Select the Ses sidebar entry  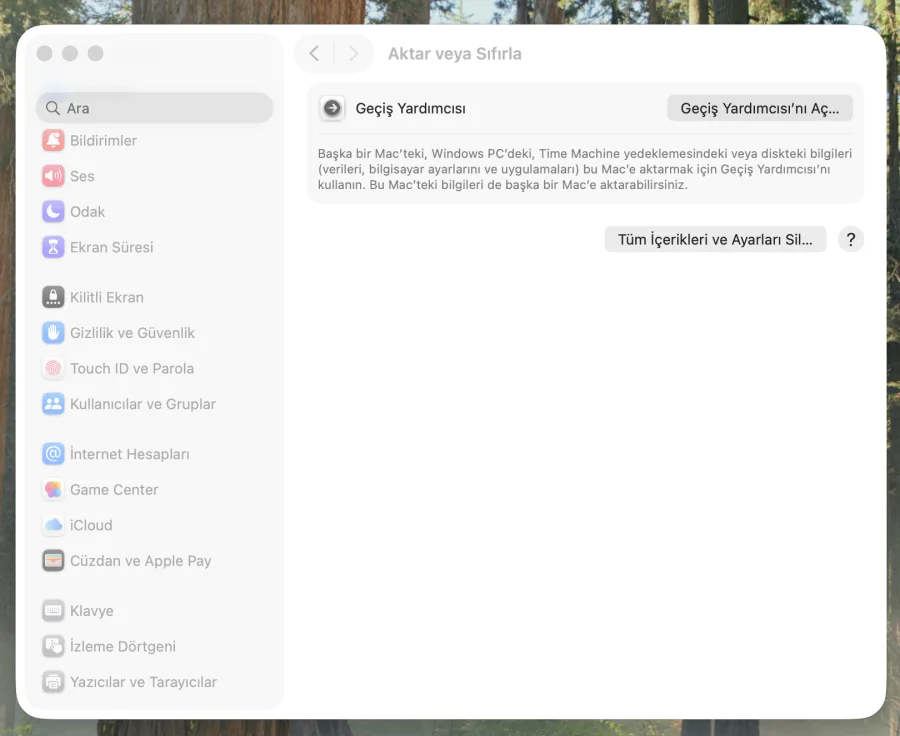tap(82, 176)
